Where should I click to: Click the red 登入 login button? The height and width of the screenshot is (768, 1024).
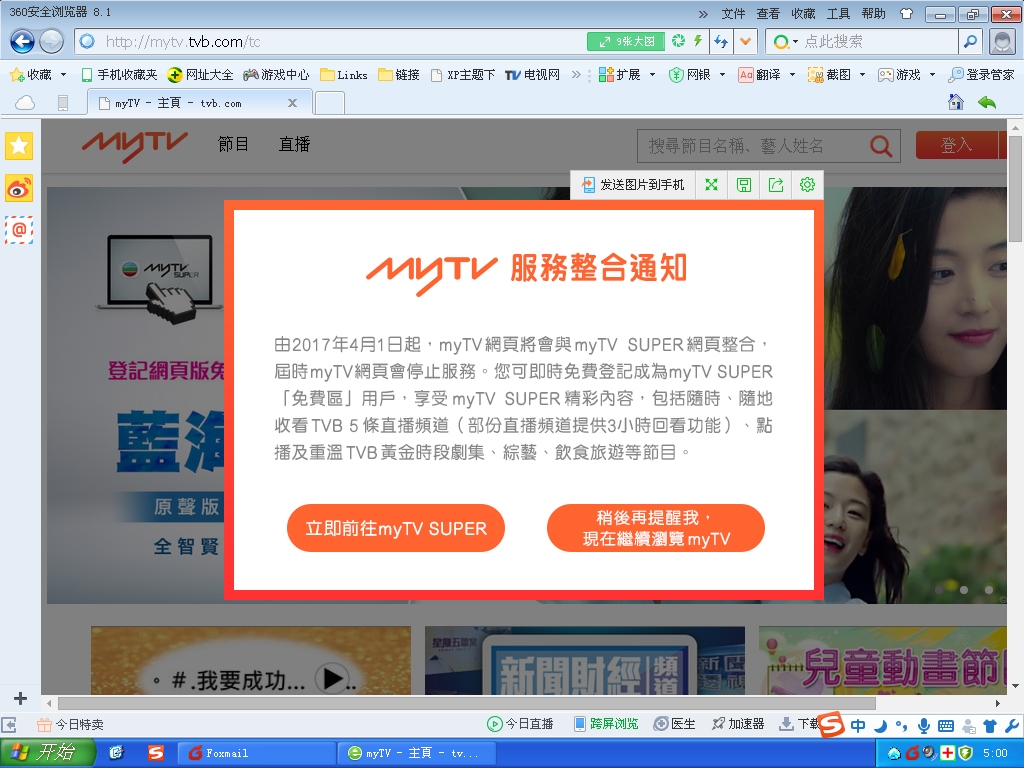[957, 145]
